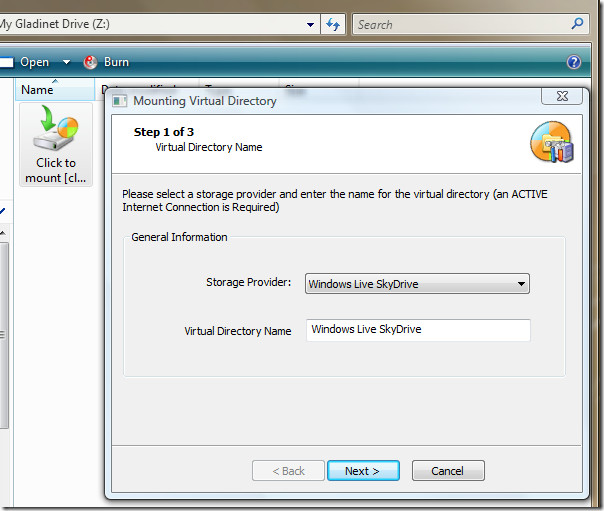Image resolution: width=604 pixels, height=511 pixels.
Task: Sort by the Name column header
Action: click(x=55, y=90)
